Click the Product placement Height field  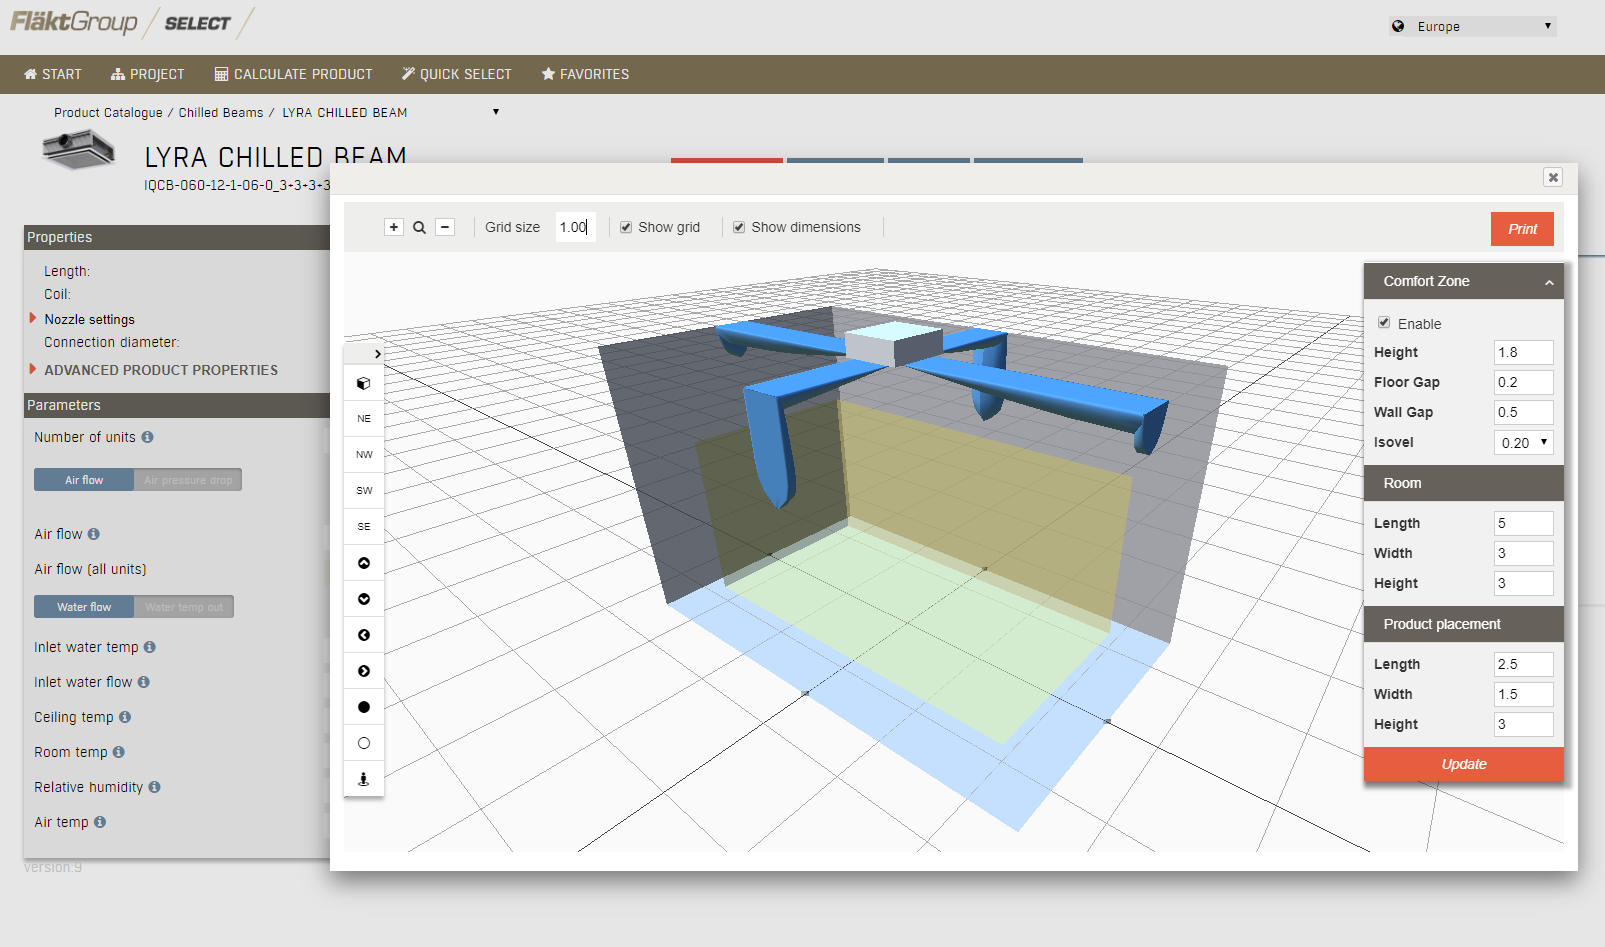pyautogui.click(x=1524, y=724)
